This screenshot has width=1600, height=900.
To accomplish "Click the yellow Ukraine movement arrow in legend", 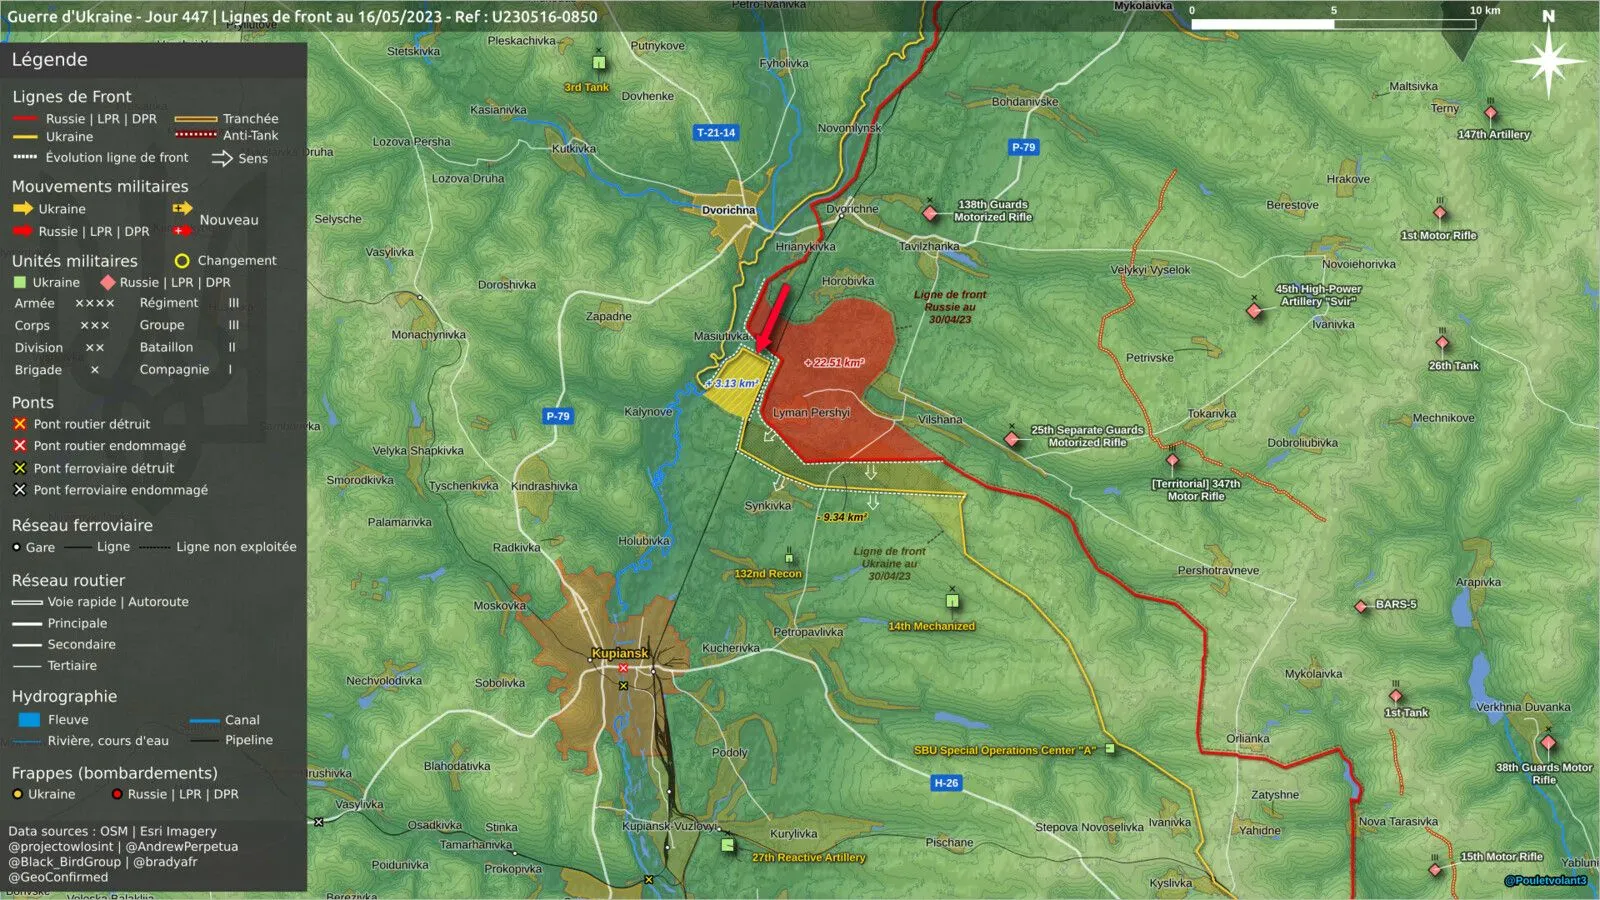I will point(23,209).
